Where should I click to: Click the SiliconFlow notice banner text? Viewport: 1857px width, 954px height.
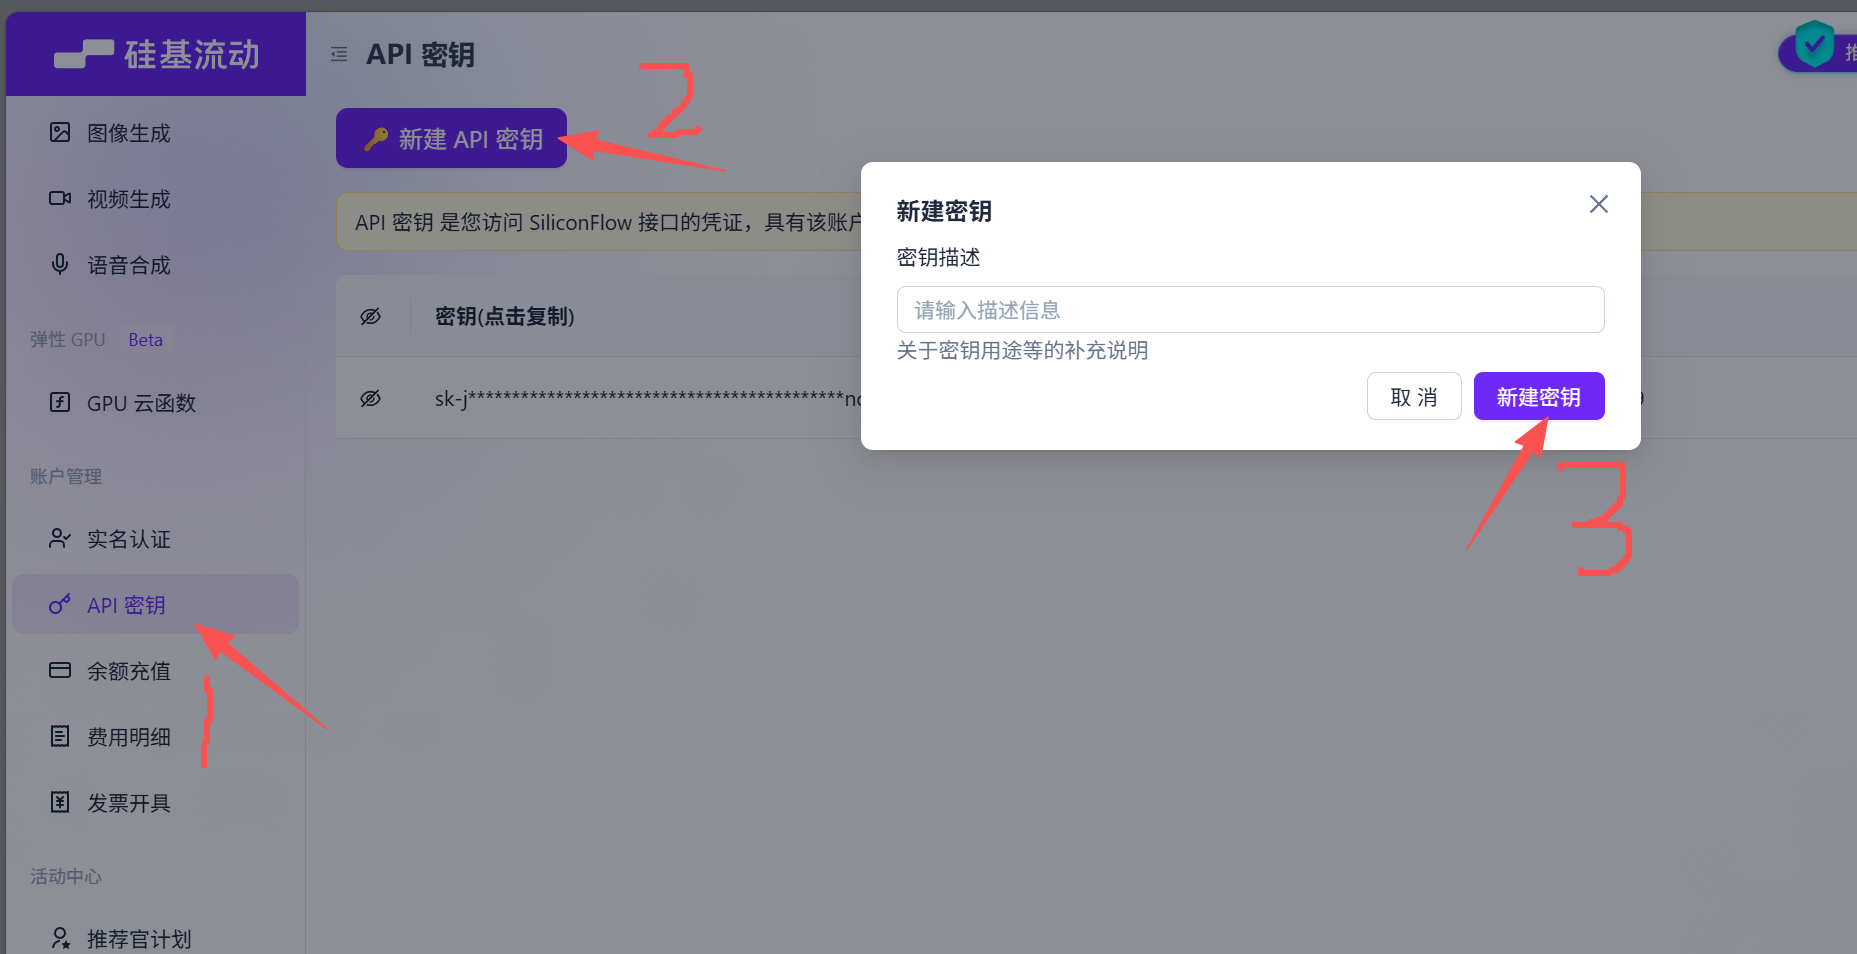608,222
